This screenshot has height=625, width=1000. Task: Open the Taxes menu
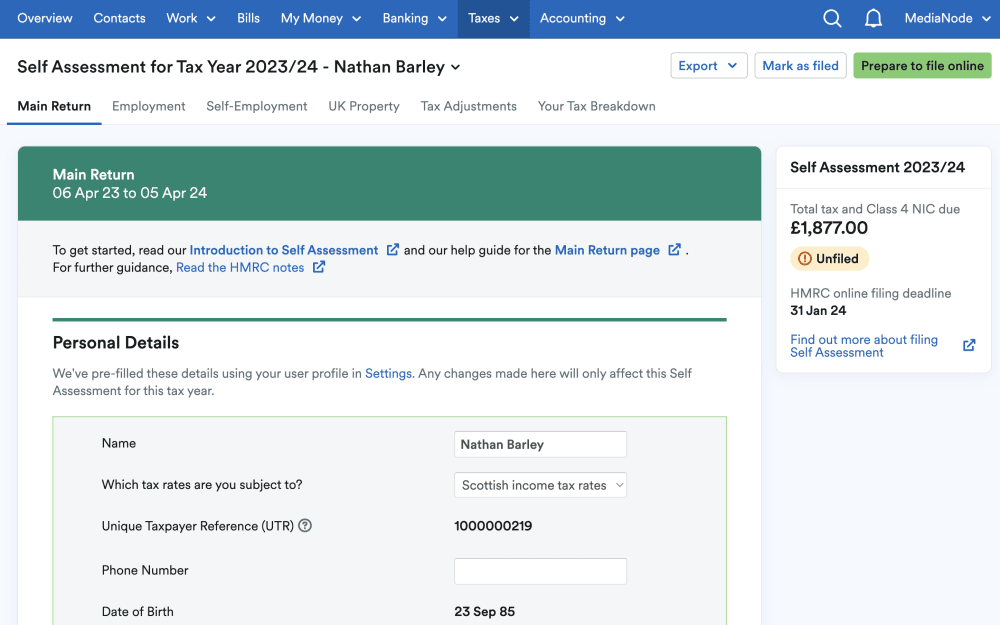pyautogui.click(x=494, y=19)
